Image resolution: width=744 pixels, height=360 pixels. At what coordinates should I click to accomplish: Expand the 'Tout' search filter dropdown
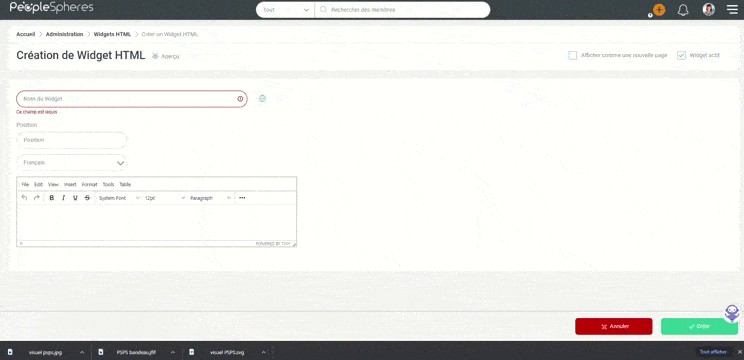click(x=286, y=9)
